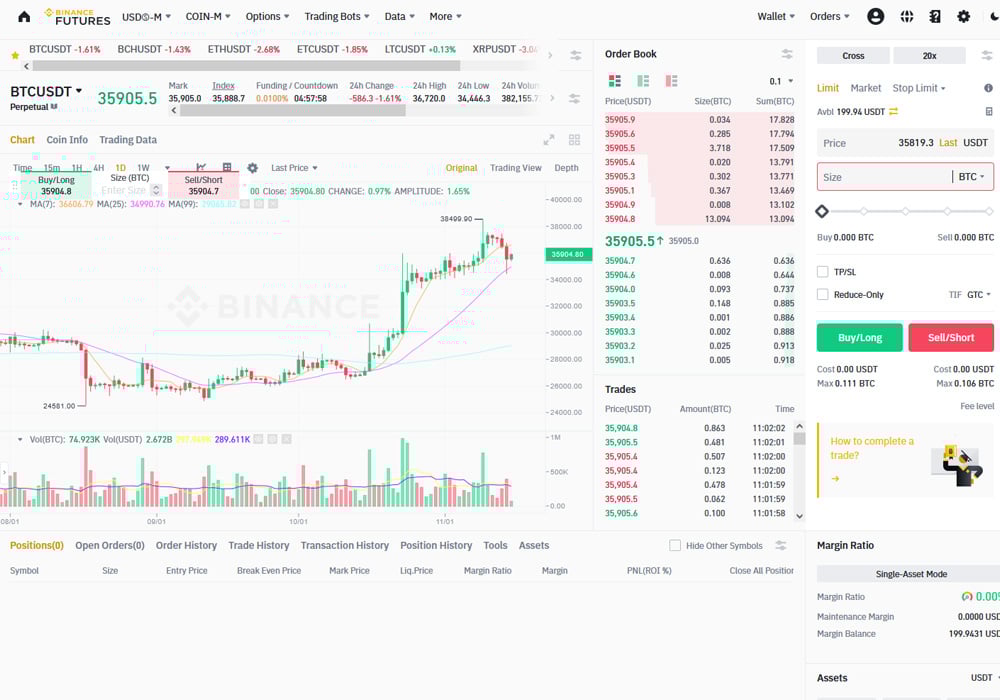Click Close All Positions link
The width and height of the screenshot is (1000, 700).
tap(761, 571)
